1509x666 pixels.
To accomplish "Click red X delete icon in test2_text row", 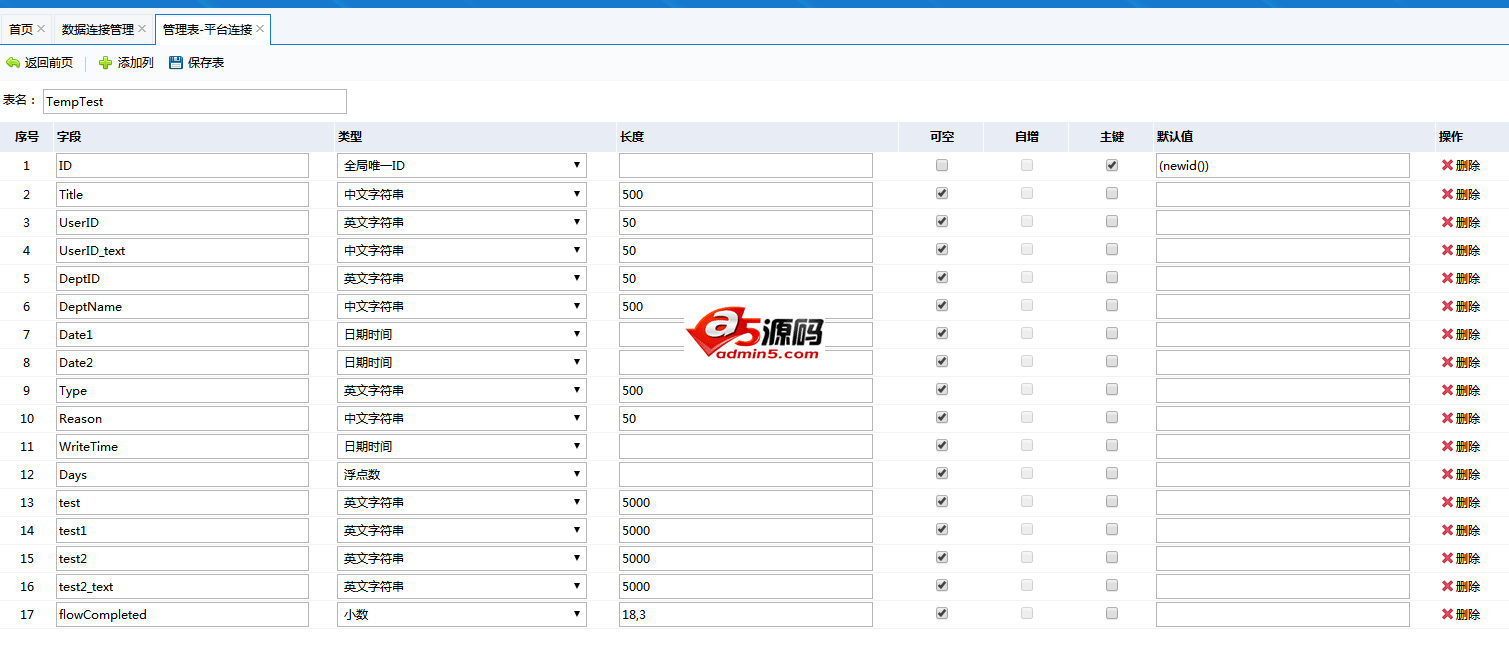I will click(1447, 586).
